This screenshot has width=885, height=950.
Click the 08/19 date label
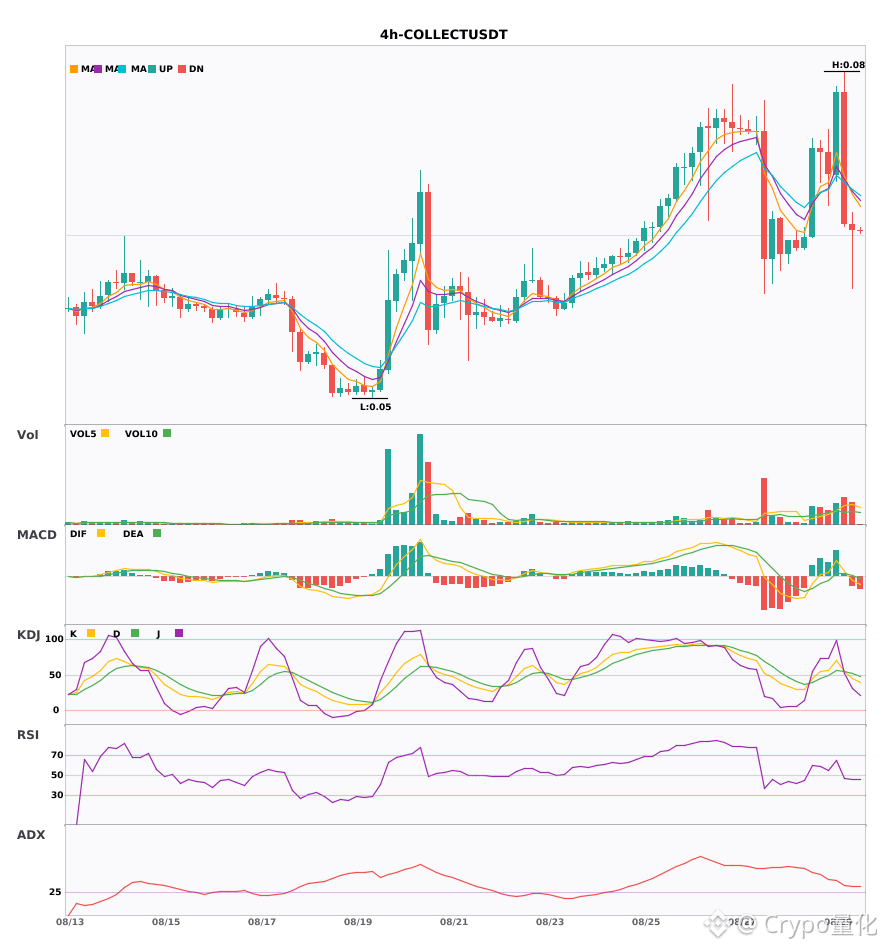[x=358, y=922]
